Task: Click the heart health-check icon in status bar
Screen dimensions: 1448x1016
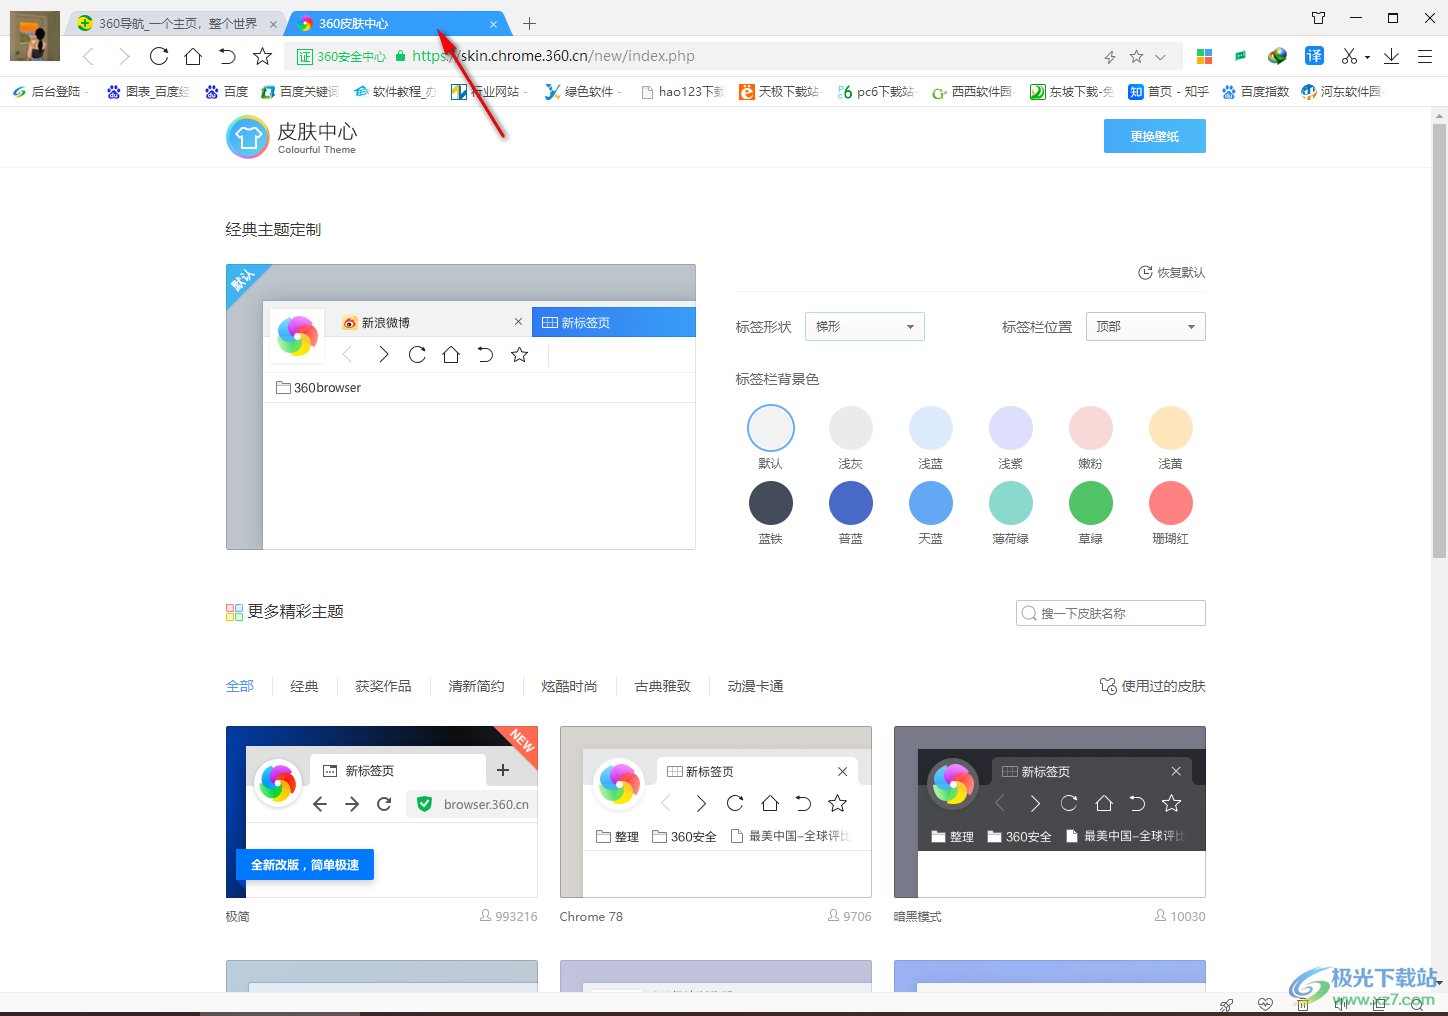Action: point(1265,1005)
